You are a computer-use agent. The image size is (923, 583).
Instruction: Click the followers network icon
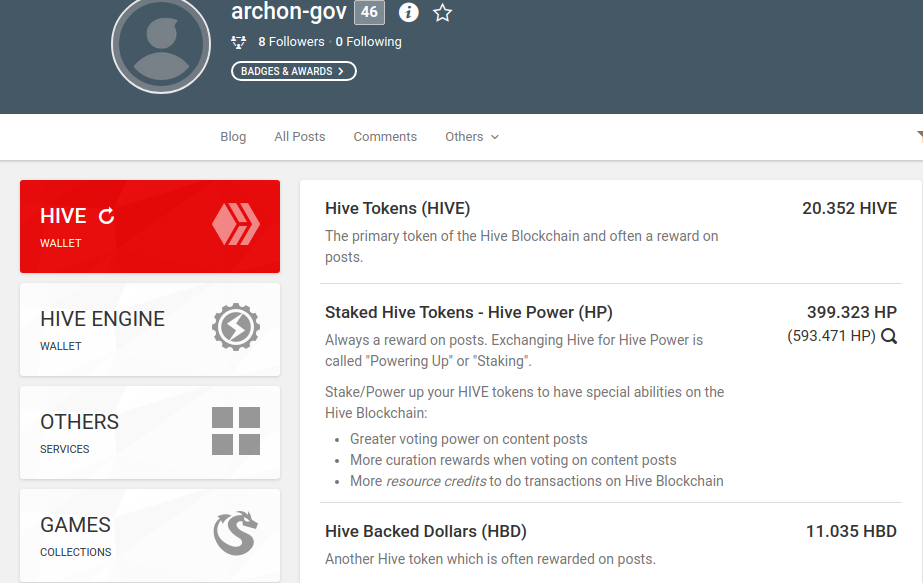pos(238,42)
